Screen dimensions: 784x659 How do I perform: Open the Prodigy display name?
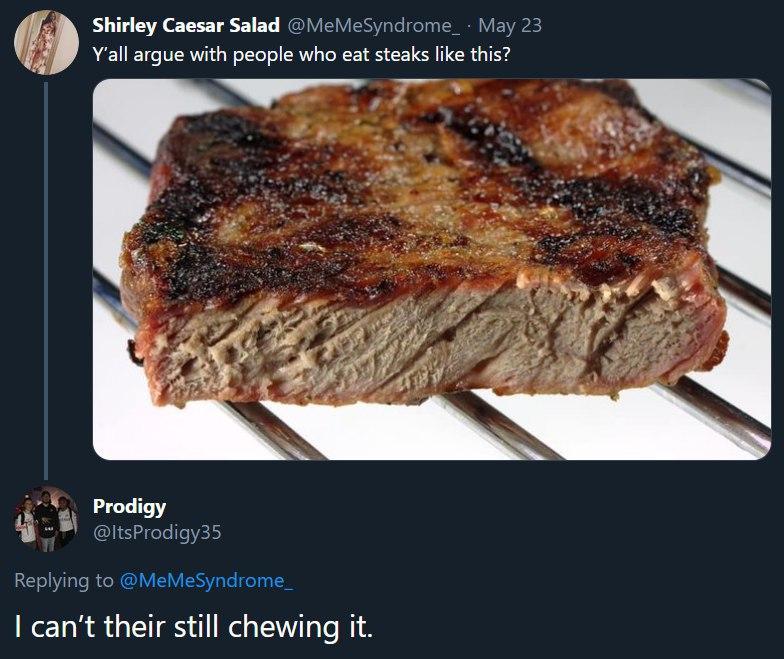pos(129,506)
